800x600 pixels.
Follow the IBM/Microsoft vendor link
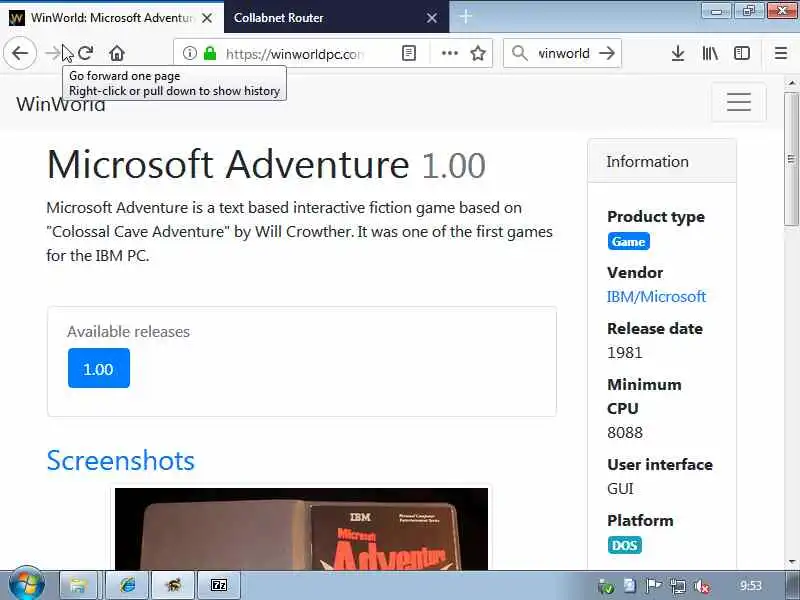coord(656,296)
